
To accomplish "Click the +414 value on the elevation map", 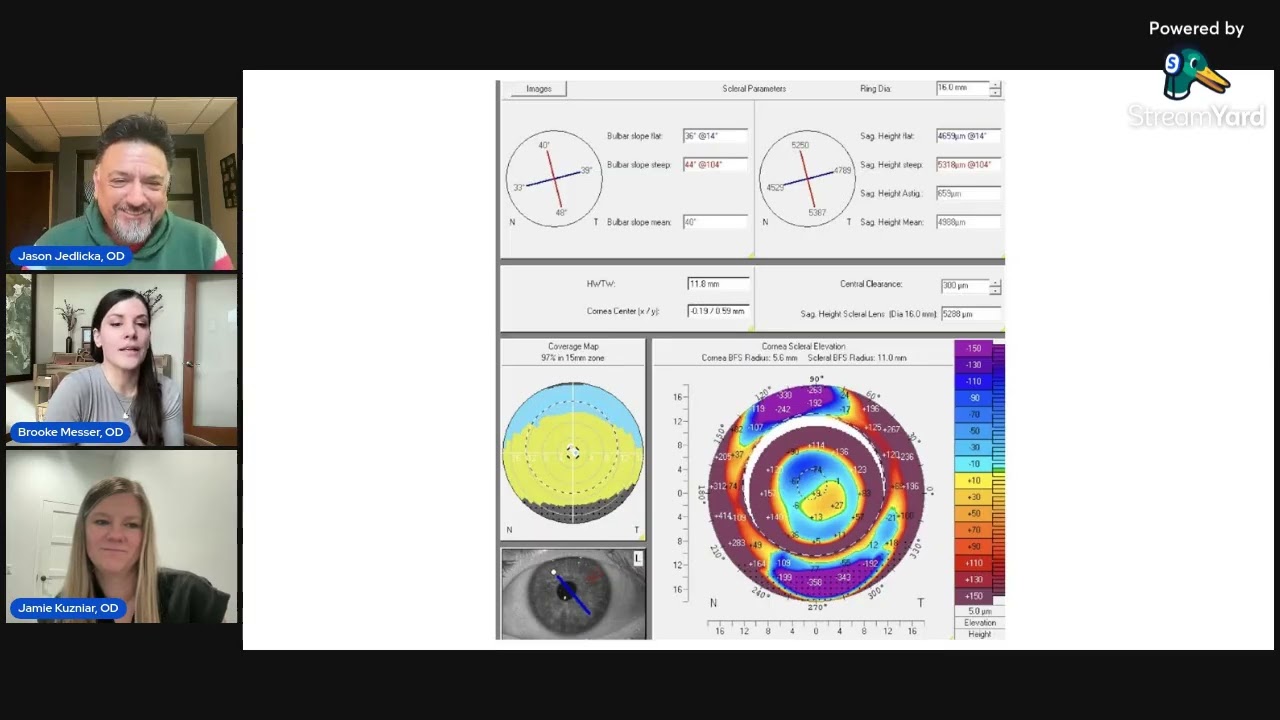I will tap(723, 516).
